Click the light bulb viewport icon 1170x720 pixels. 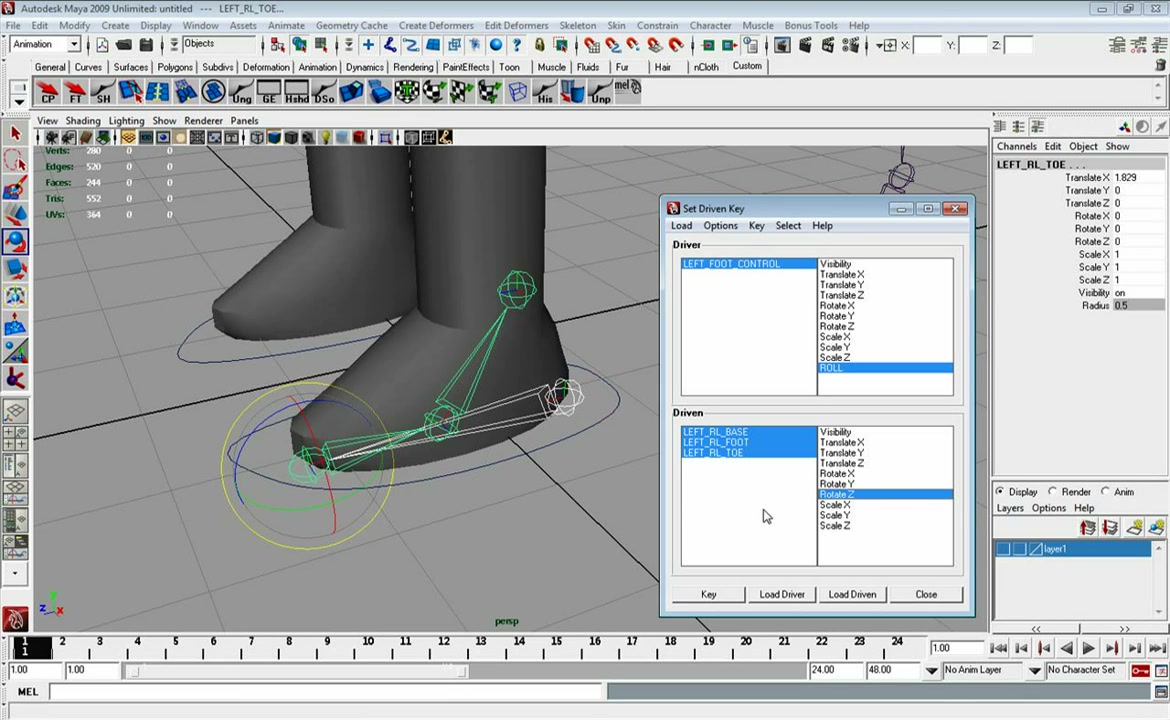(325, 137)
